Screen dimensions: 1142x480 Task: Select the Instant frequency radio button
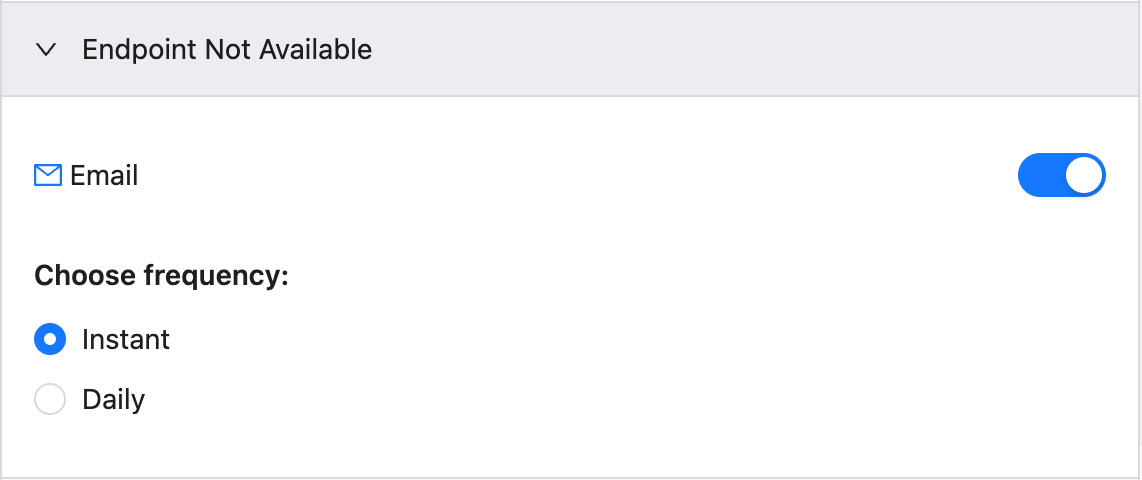coord(50,339)
